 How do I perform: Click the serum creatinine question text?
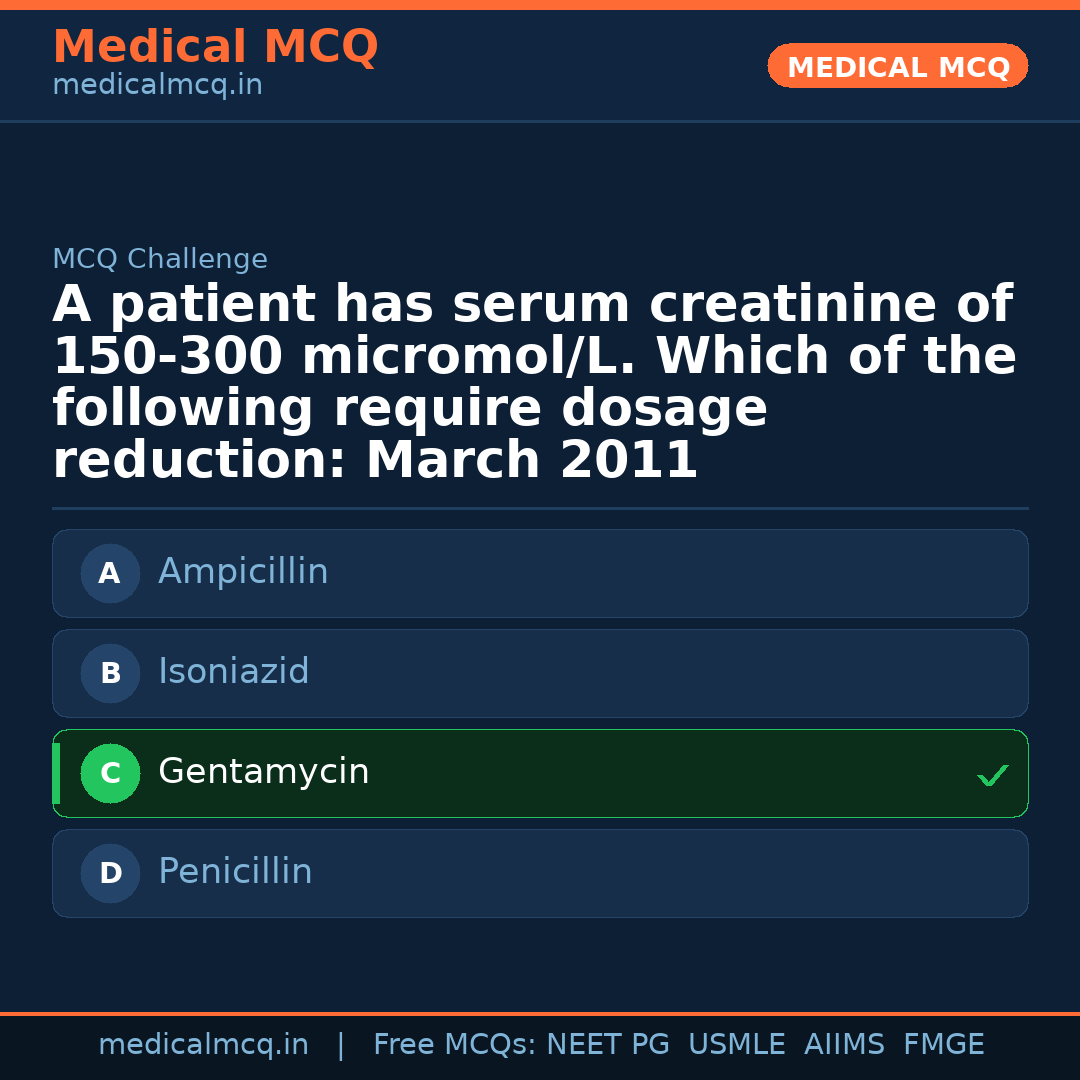(x=534, y=383)
